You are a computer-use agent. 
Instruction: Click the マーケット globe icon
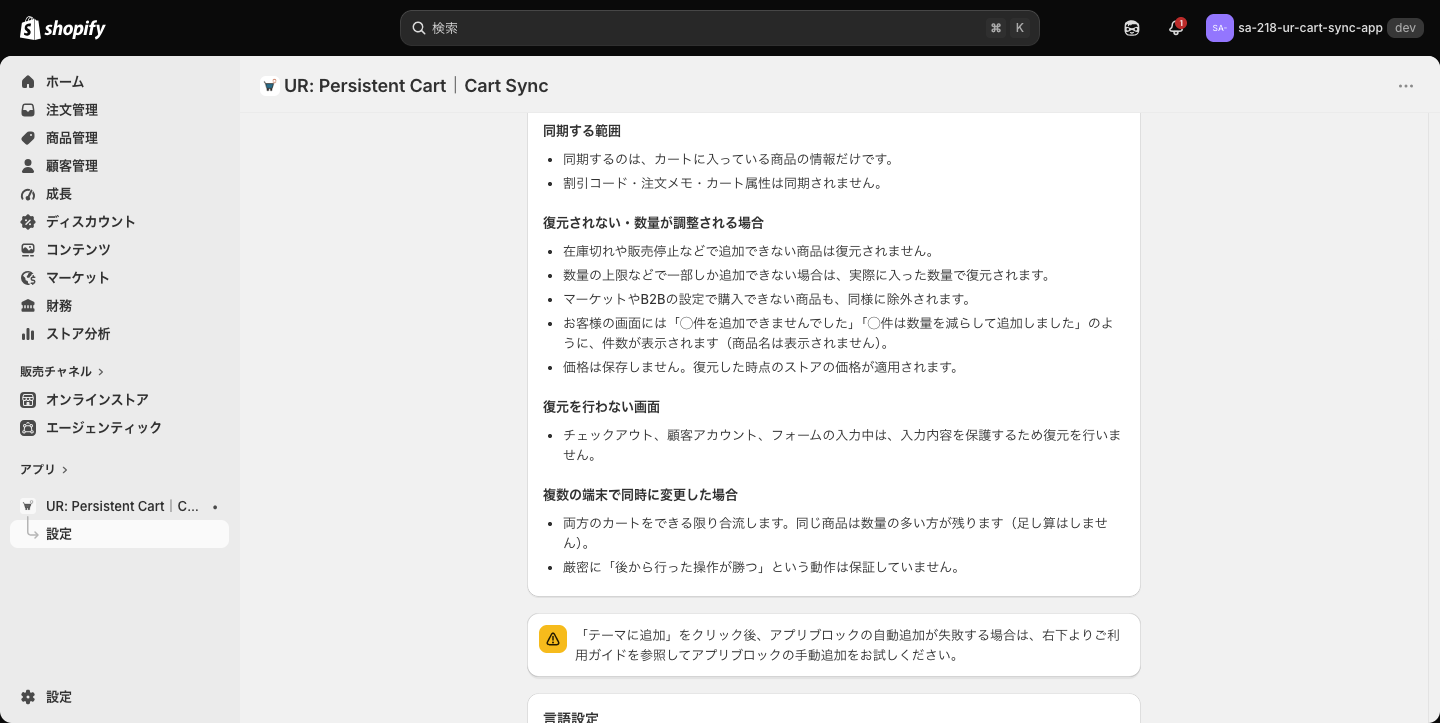28,278
